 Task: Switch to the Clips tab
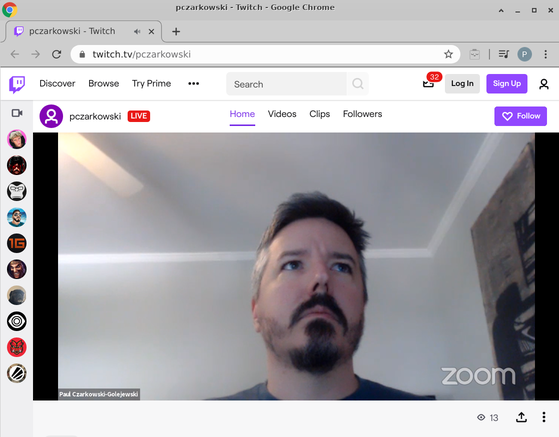pos(319,114)
